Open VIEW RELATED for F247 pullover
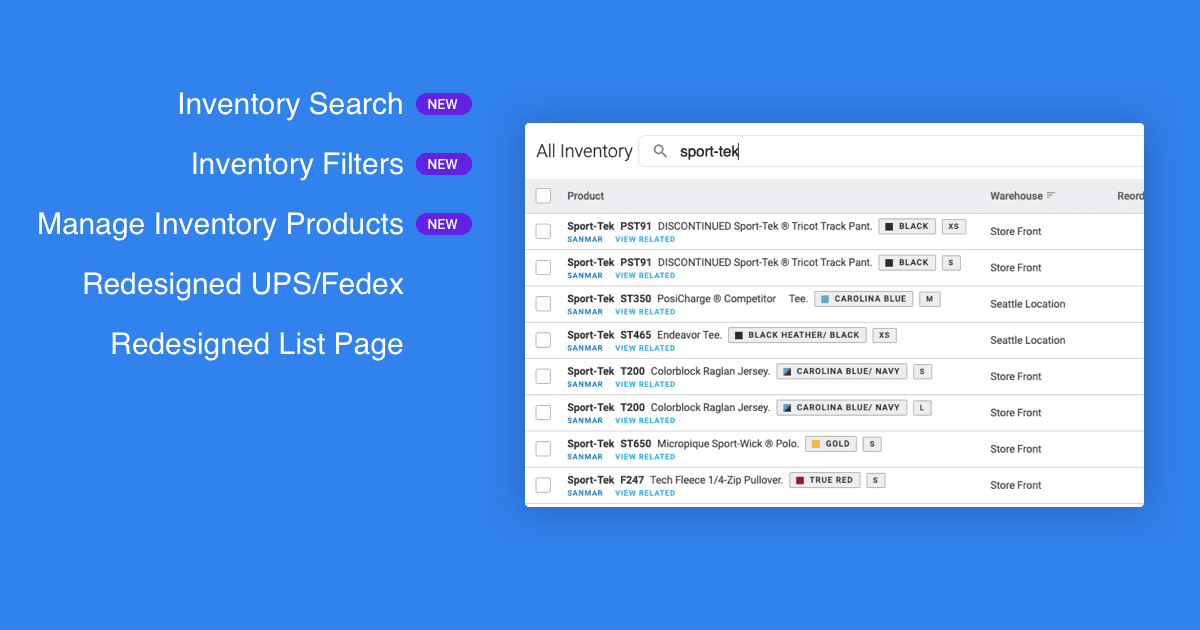The width and height of the screenshot is (1200, 630). coord(644,492)
